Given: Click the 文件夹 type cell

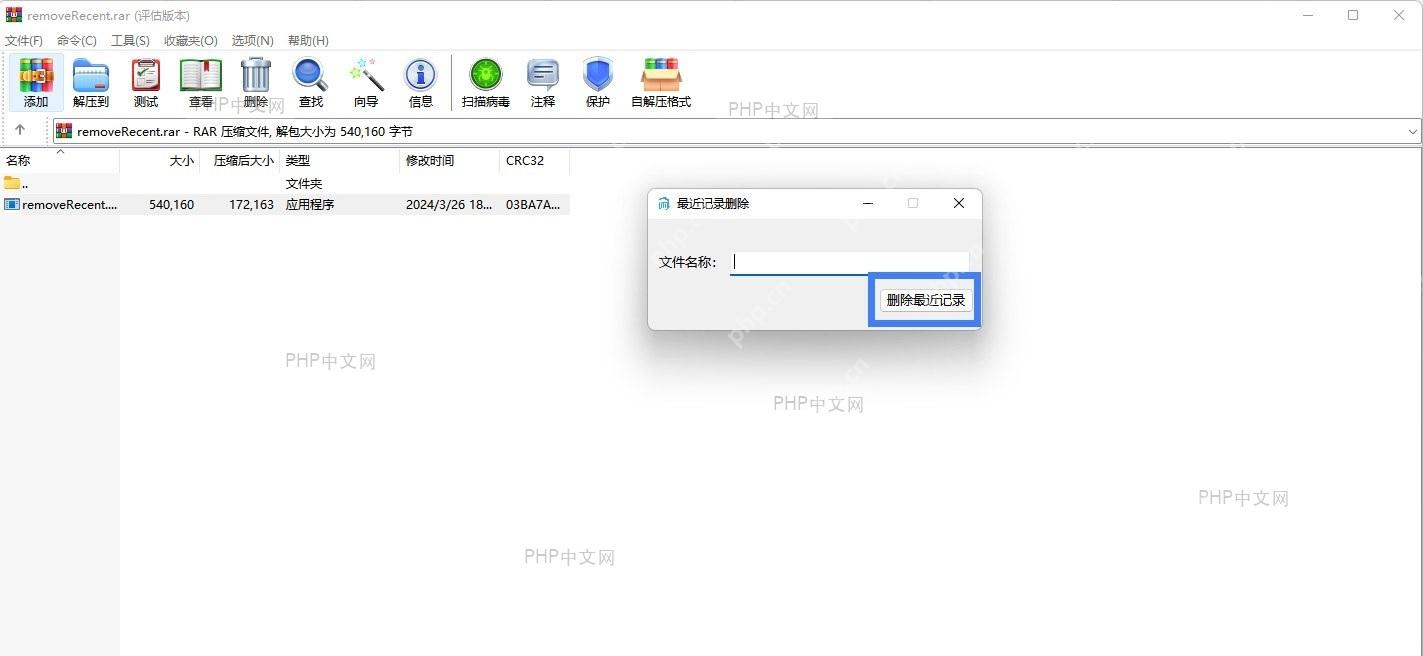Looking at the screenshot, I should click(x=304, y=183).
